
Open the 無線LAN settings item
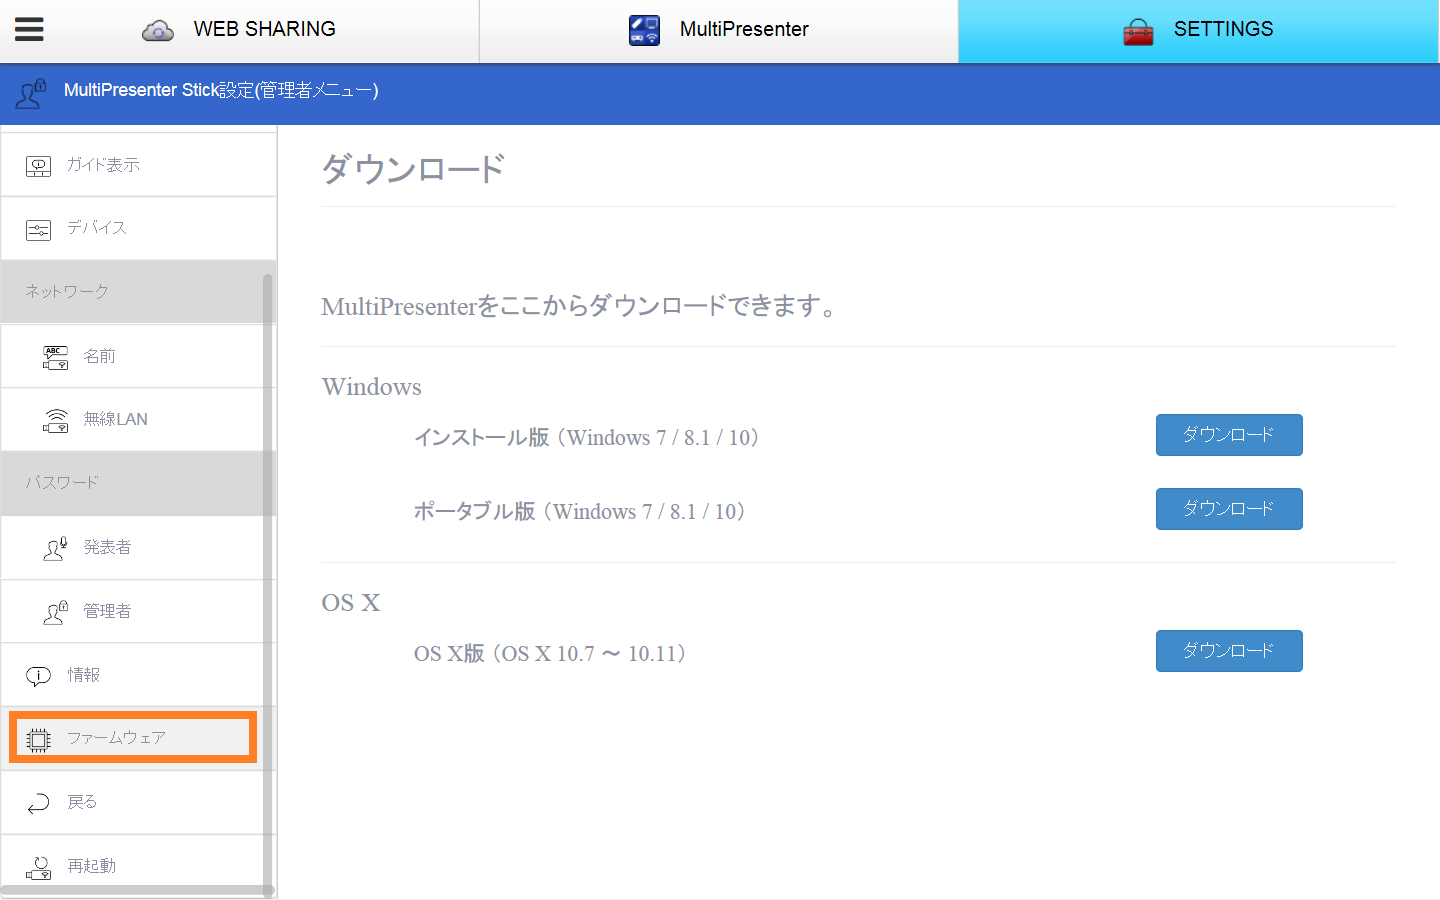pos(138,420)
